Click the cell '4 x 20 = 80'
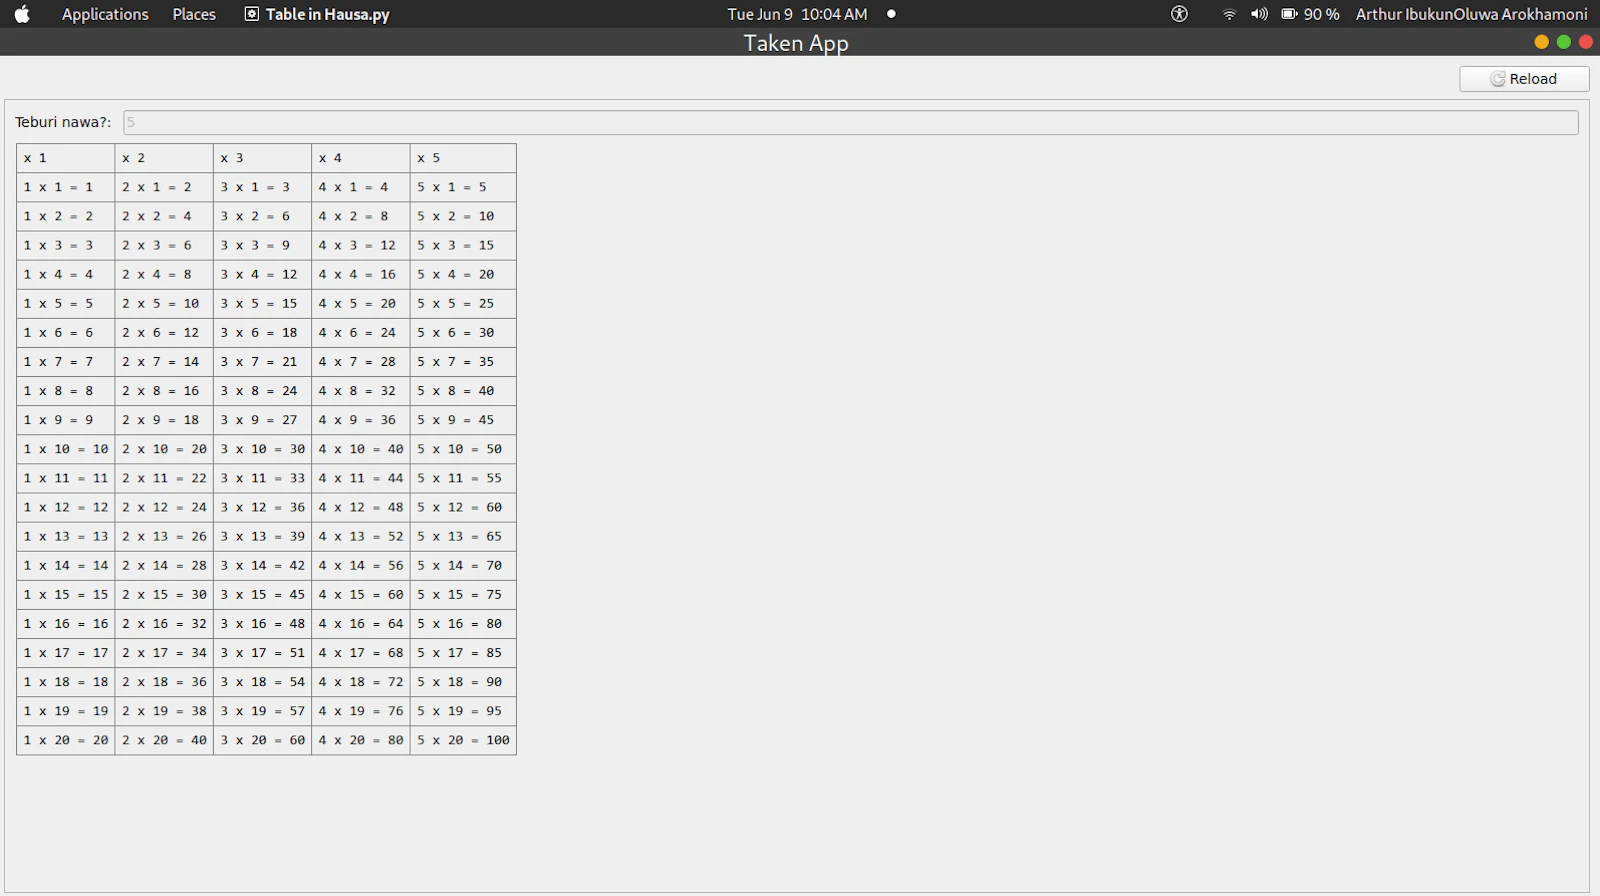This screenshot has width=1600, height=896. tap(361, 740)
